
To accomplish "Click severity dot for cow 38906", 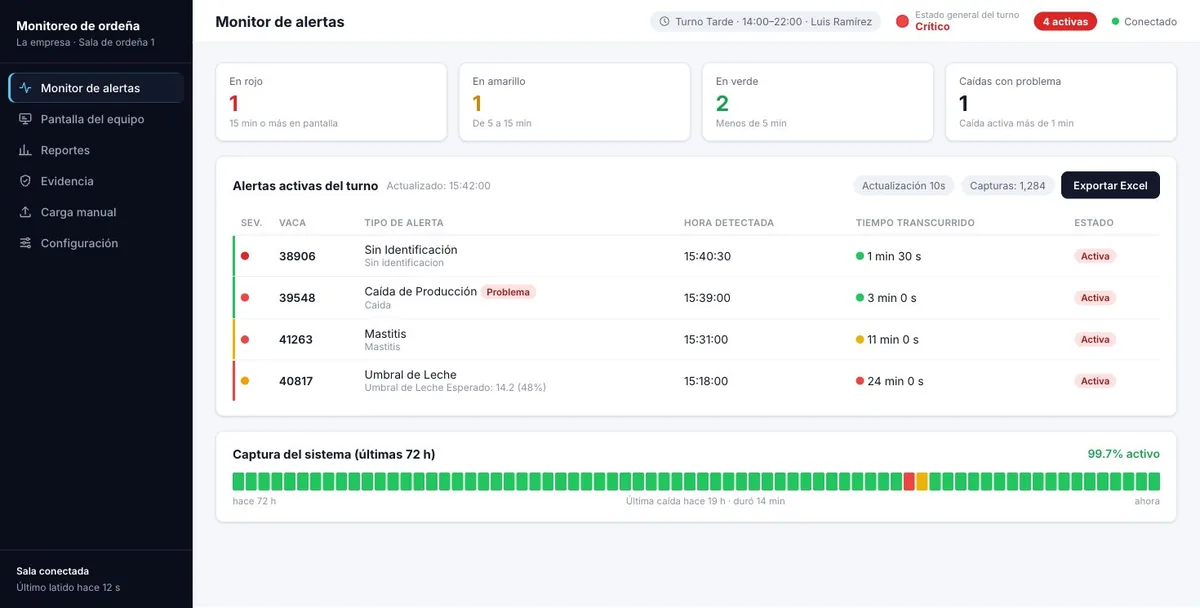I will (245, 256).
